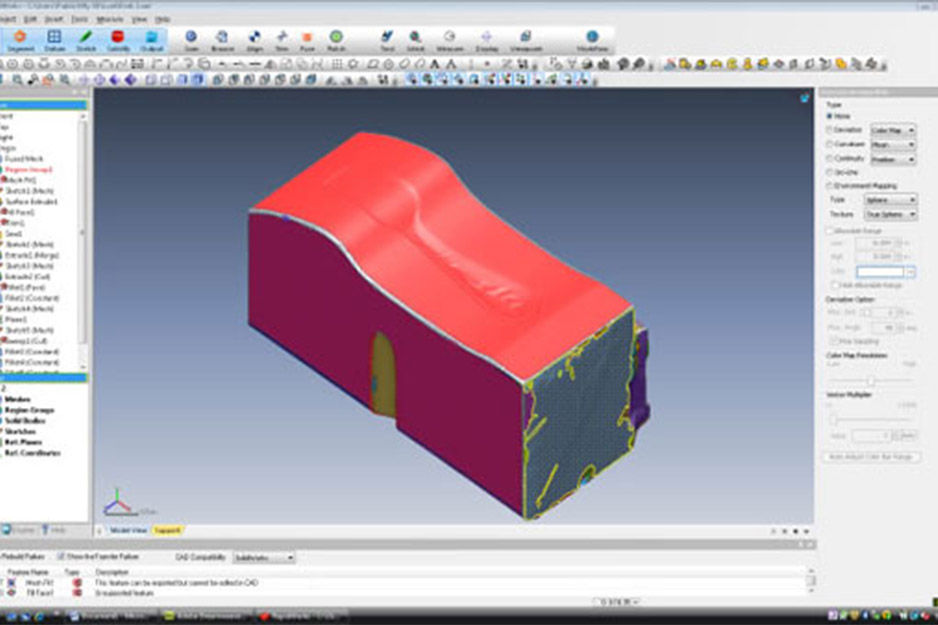Click the Segment mode icon
The width and height of the screenshot is (938, 625).
pos(19,38)
